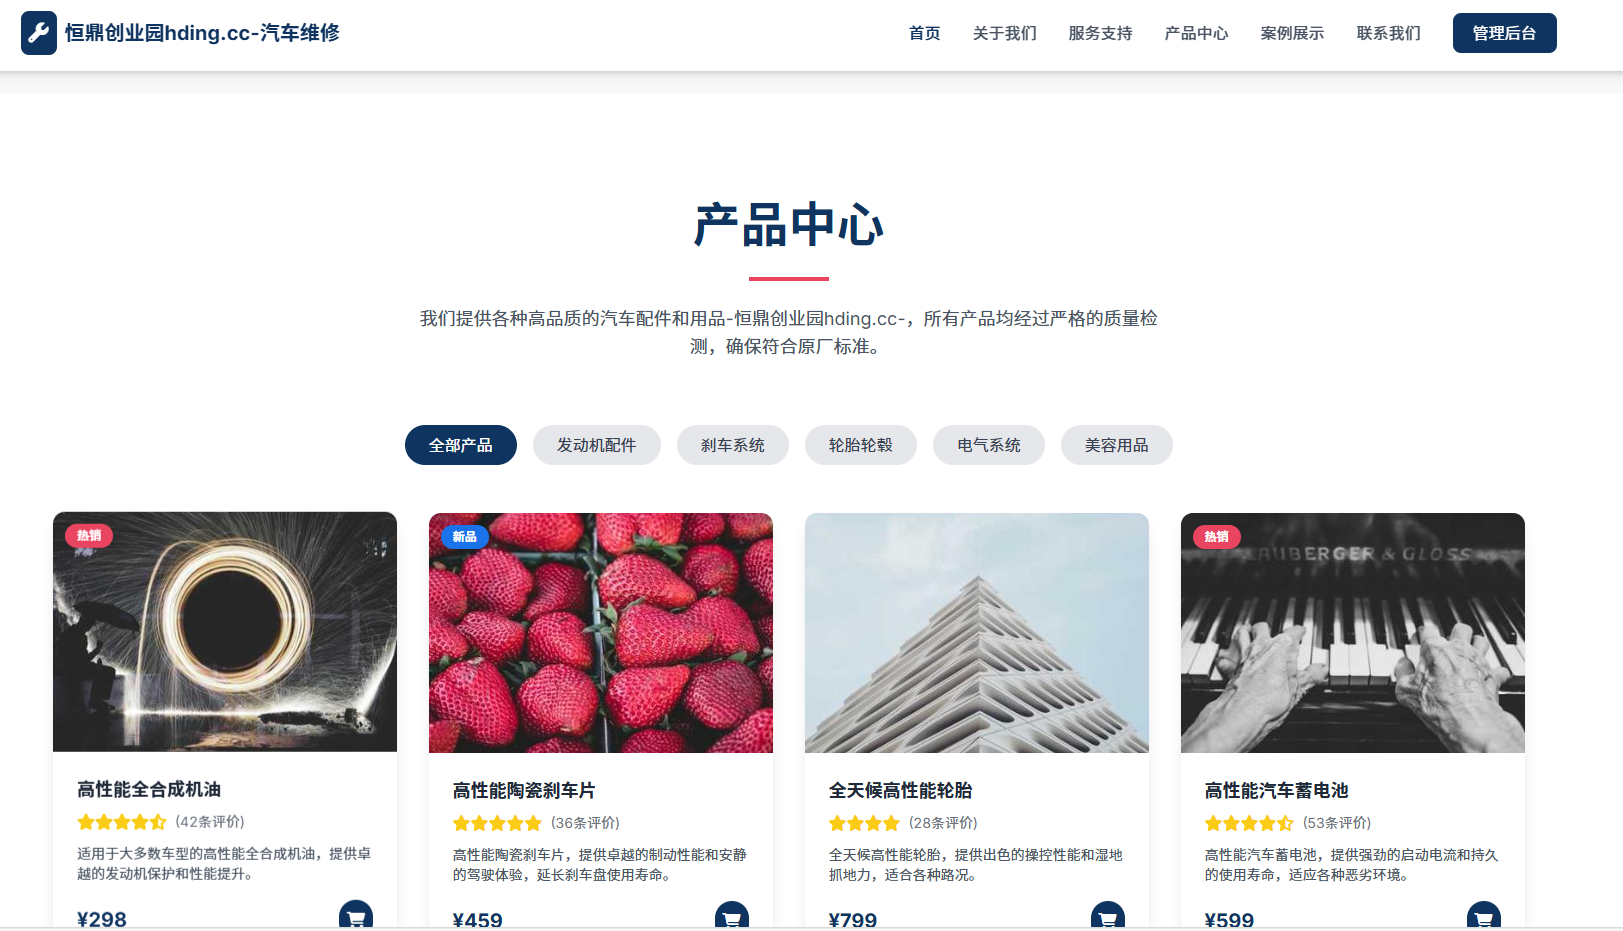Open the building image of 全天候高性能轮胎
This screenshot has height=931, width=1623.
(x=977, y=633)
